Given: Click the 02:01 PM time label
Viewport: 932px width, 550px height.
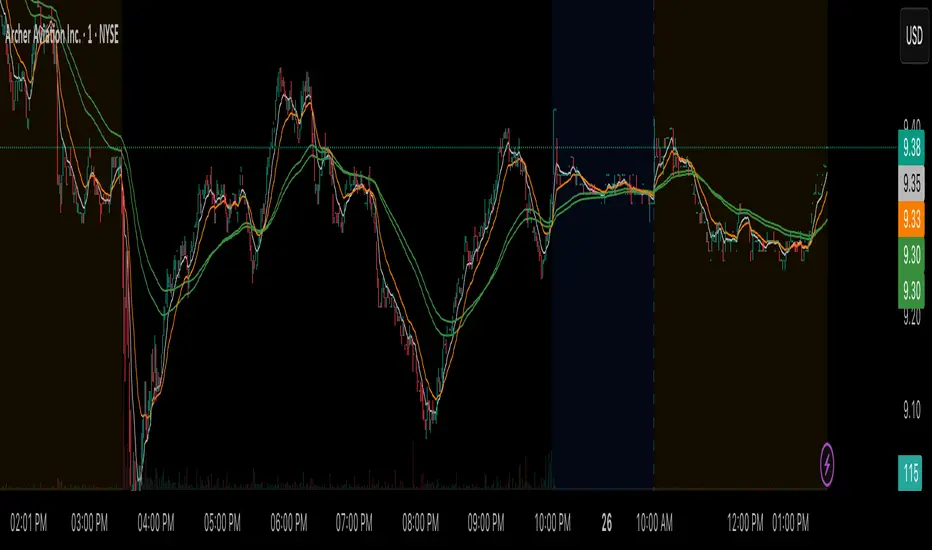Looking at the screenshot, I should tap(29, 523).
